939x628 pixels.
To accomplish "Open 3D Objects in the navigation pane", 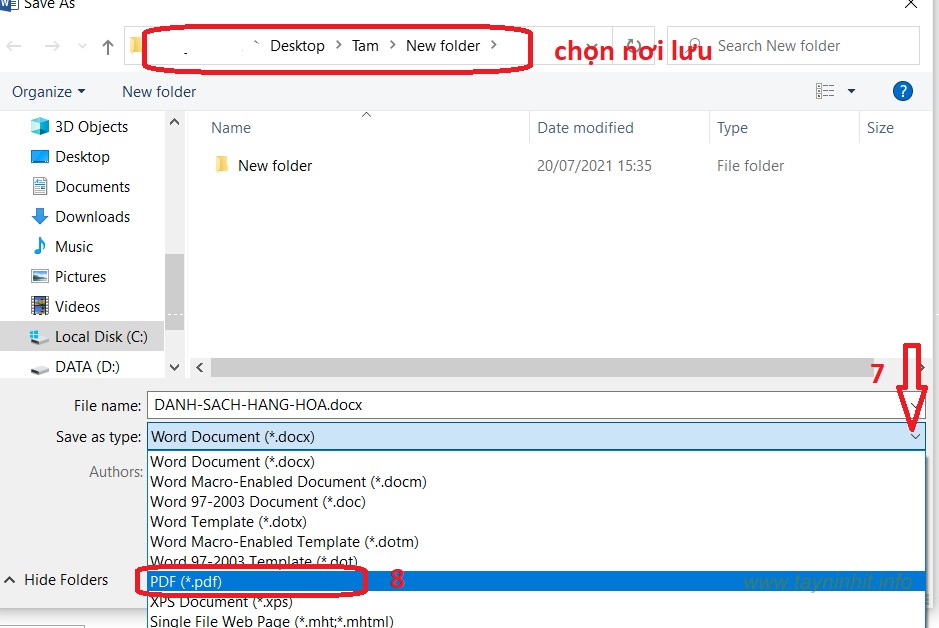I will pyautogui.click(x=91, y=127).
